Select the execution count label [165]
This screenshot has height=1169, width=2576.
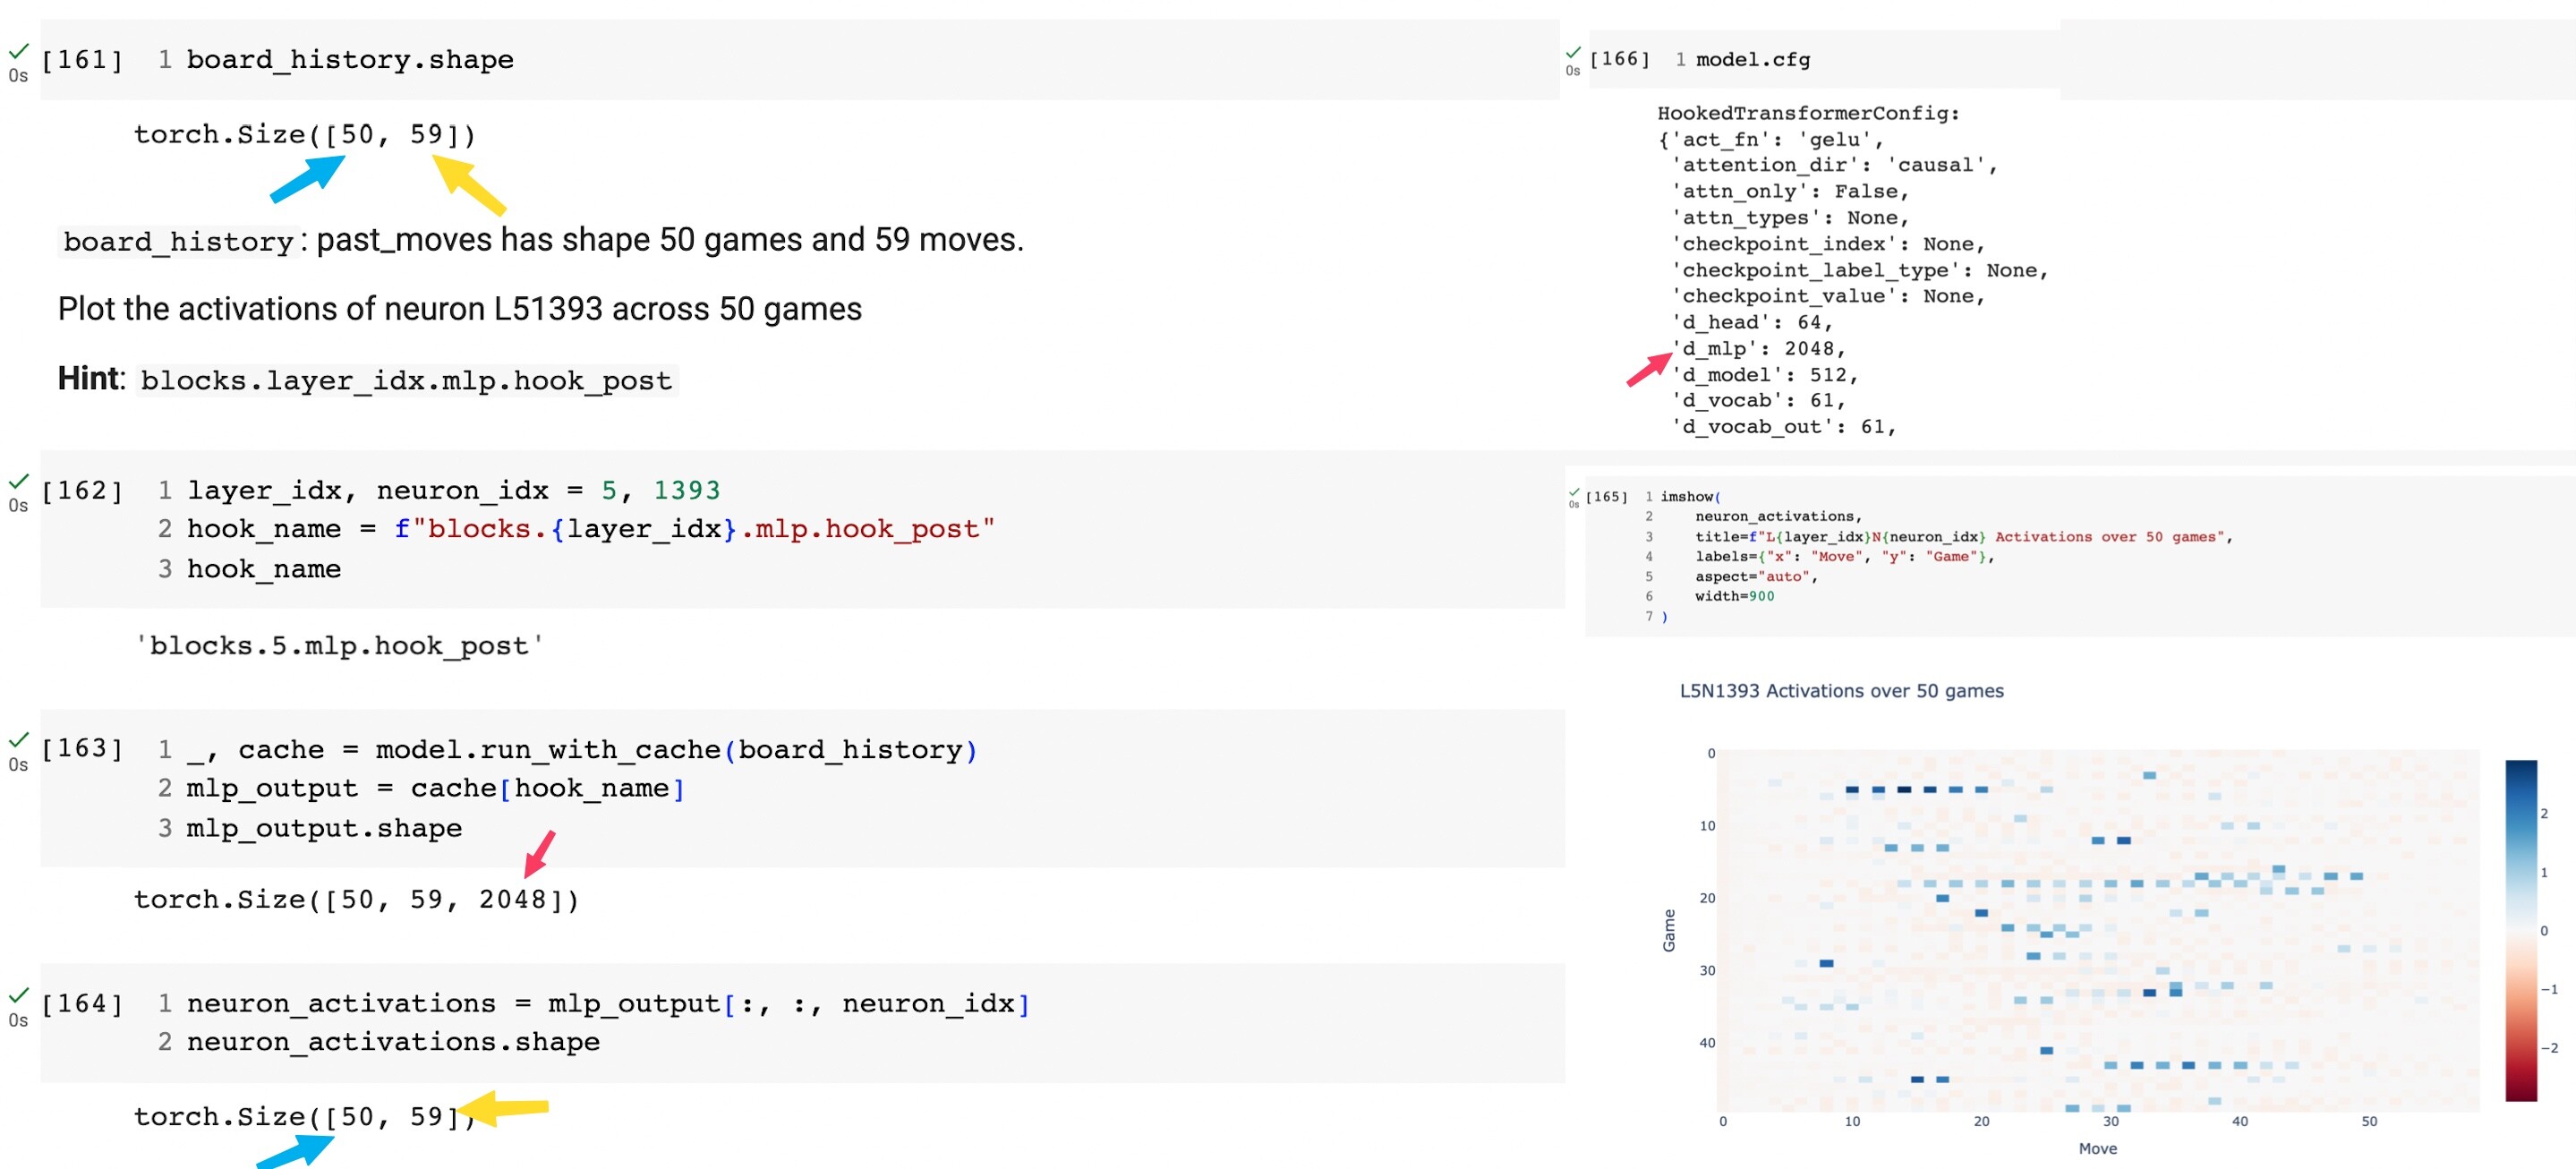1606,497
